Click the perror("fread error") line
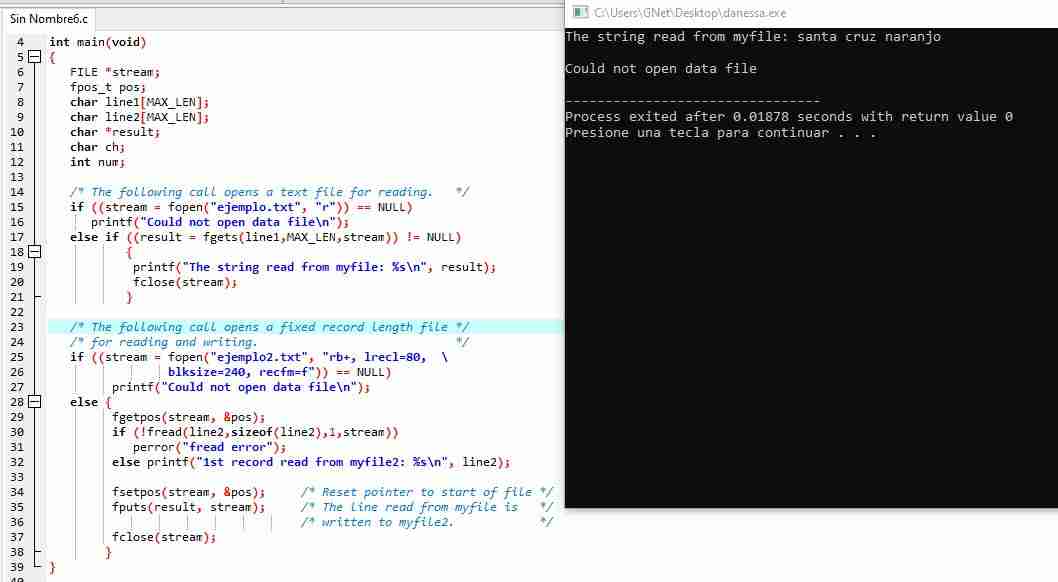This screenshot has width=1058, height=582. [209, 447]
